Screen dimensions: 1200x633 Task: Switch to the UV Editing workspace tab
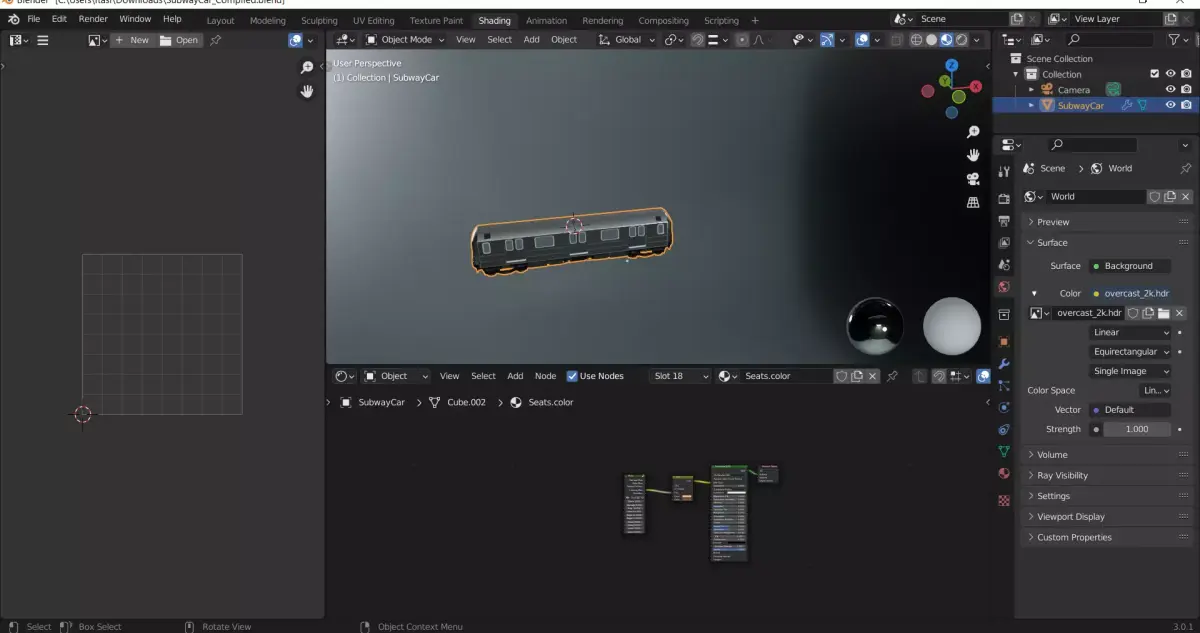(373, 20)
